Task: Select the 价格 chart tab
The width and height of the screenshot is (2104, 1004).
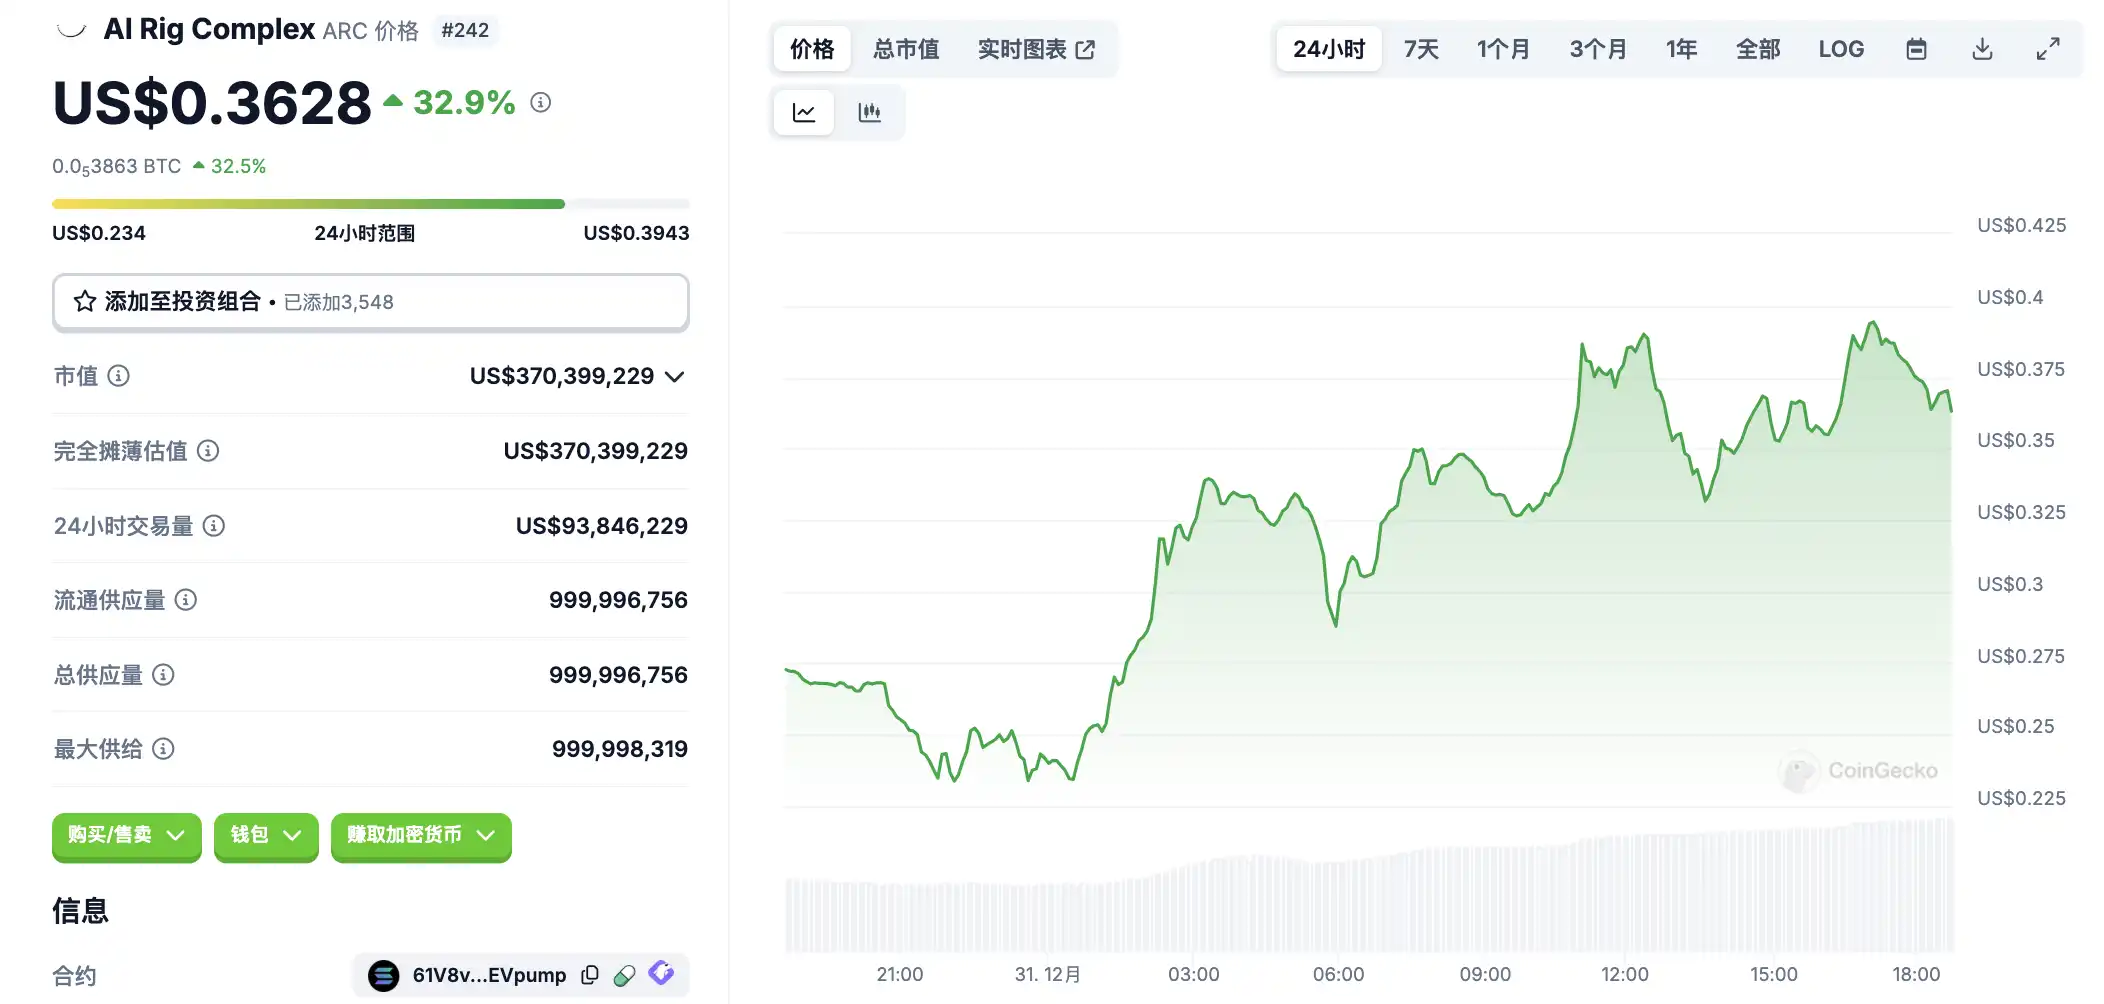Action: [811, 49]
